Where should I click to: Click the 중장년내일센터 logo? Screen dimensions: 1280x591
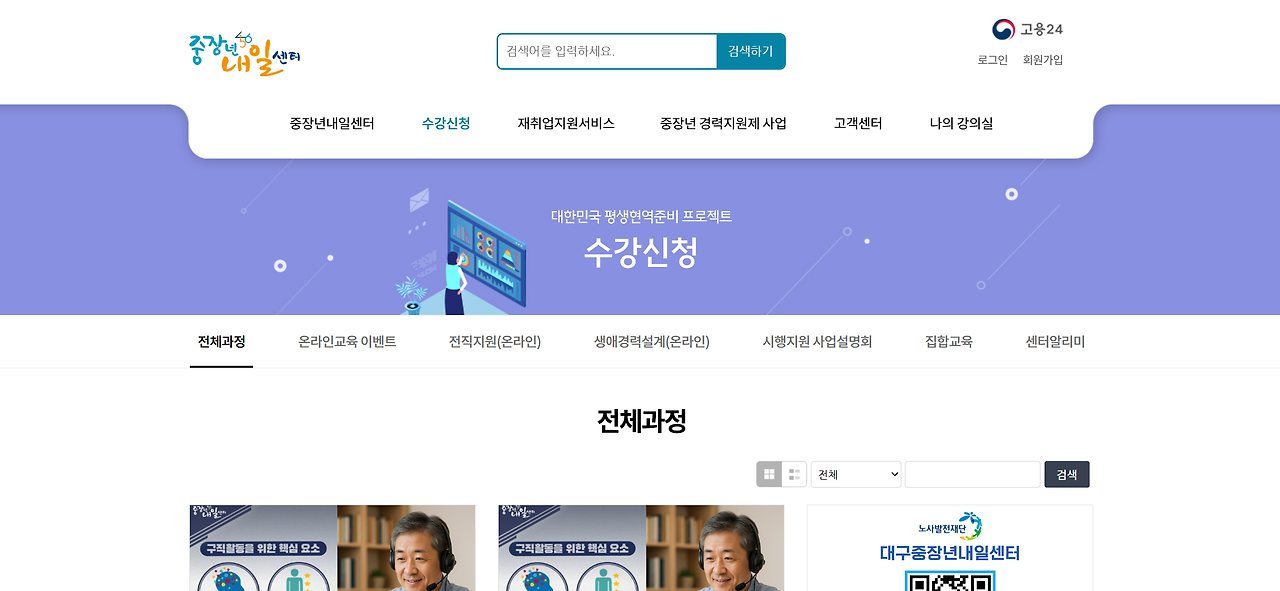244,54
